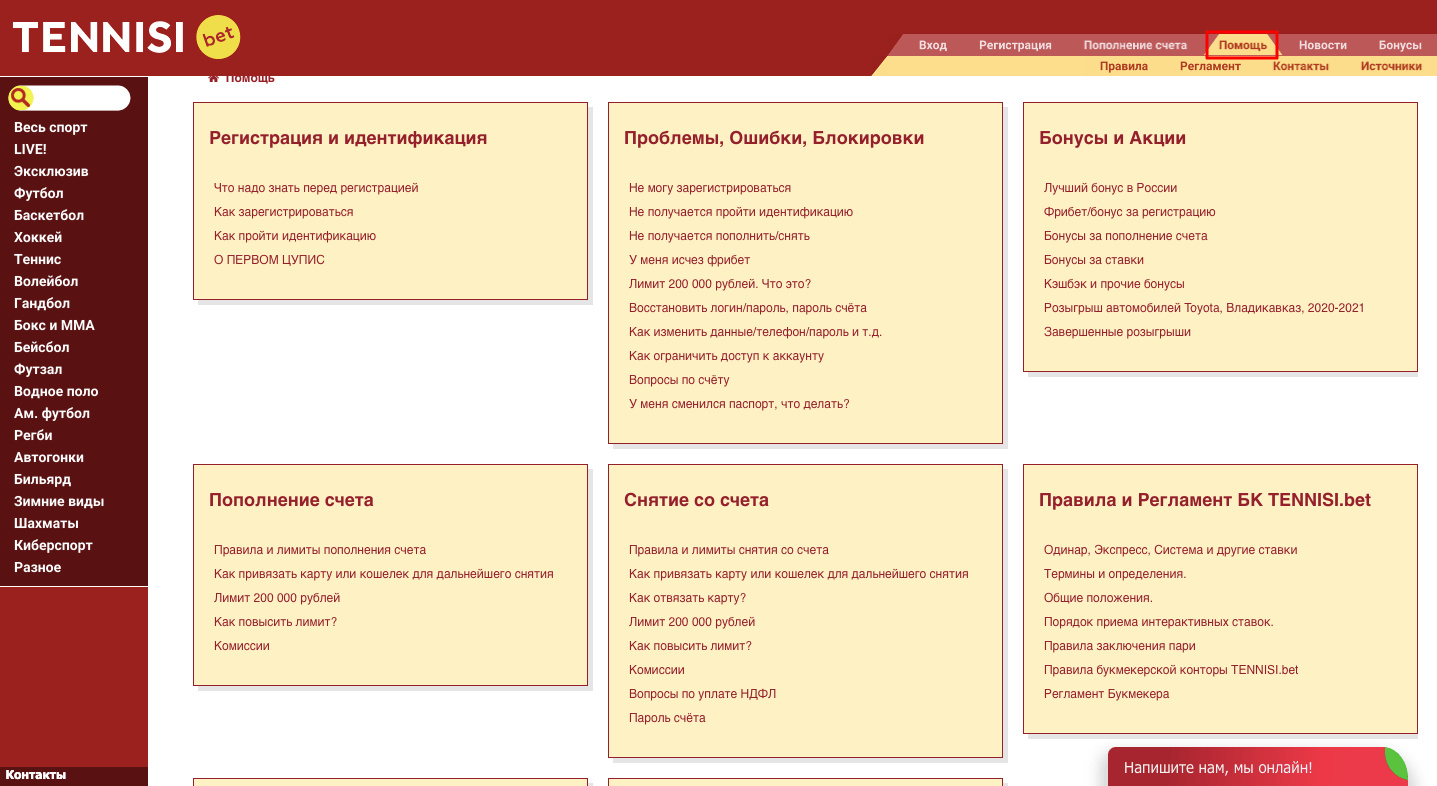Open 'Восстановить логин/пароль, пароль счёта'
Screen dimensions: 1437x786
[748, 307]
